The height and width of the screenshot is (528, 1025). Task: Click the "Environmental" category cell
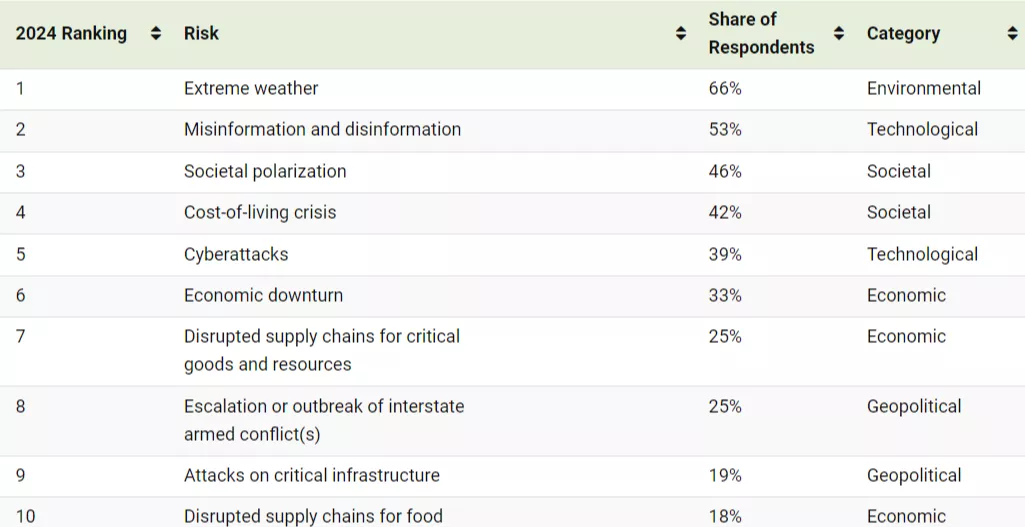[923, 89]
